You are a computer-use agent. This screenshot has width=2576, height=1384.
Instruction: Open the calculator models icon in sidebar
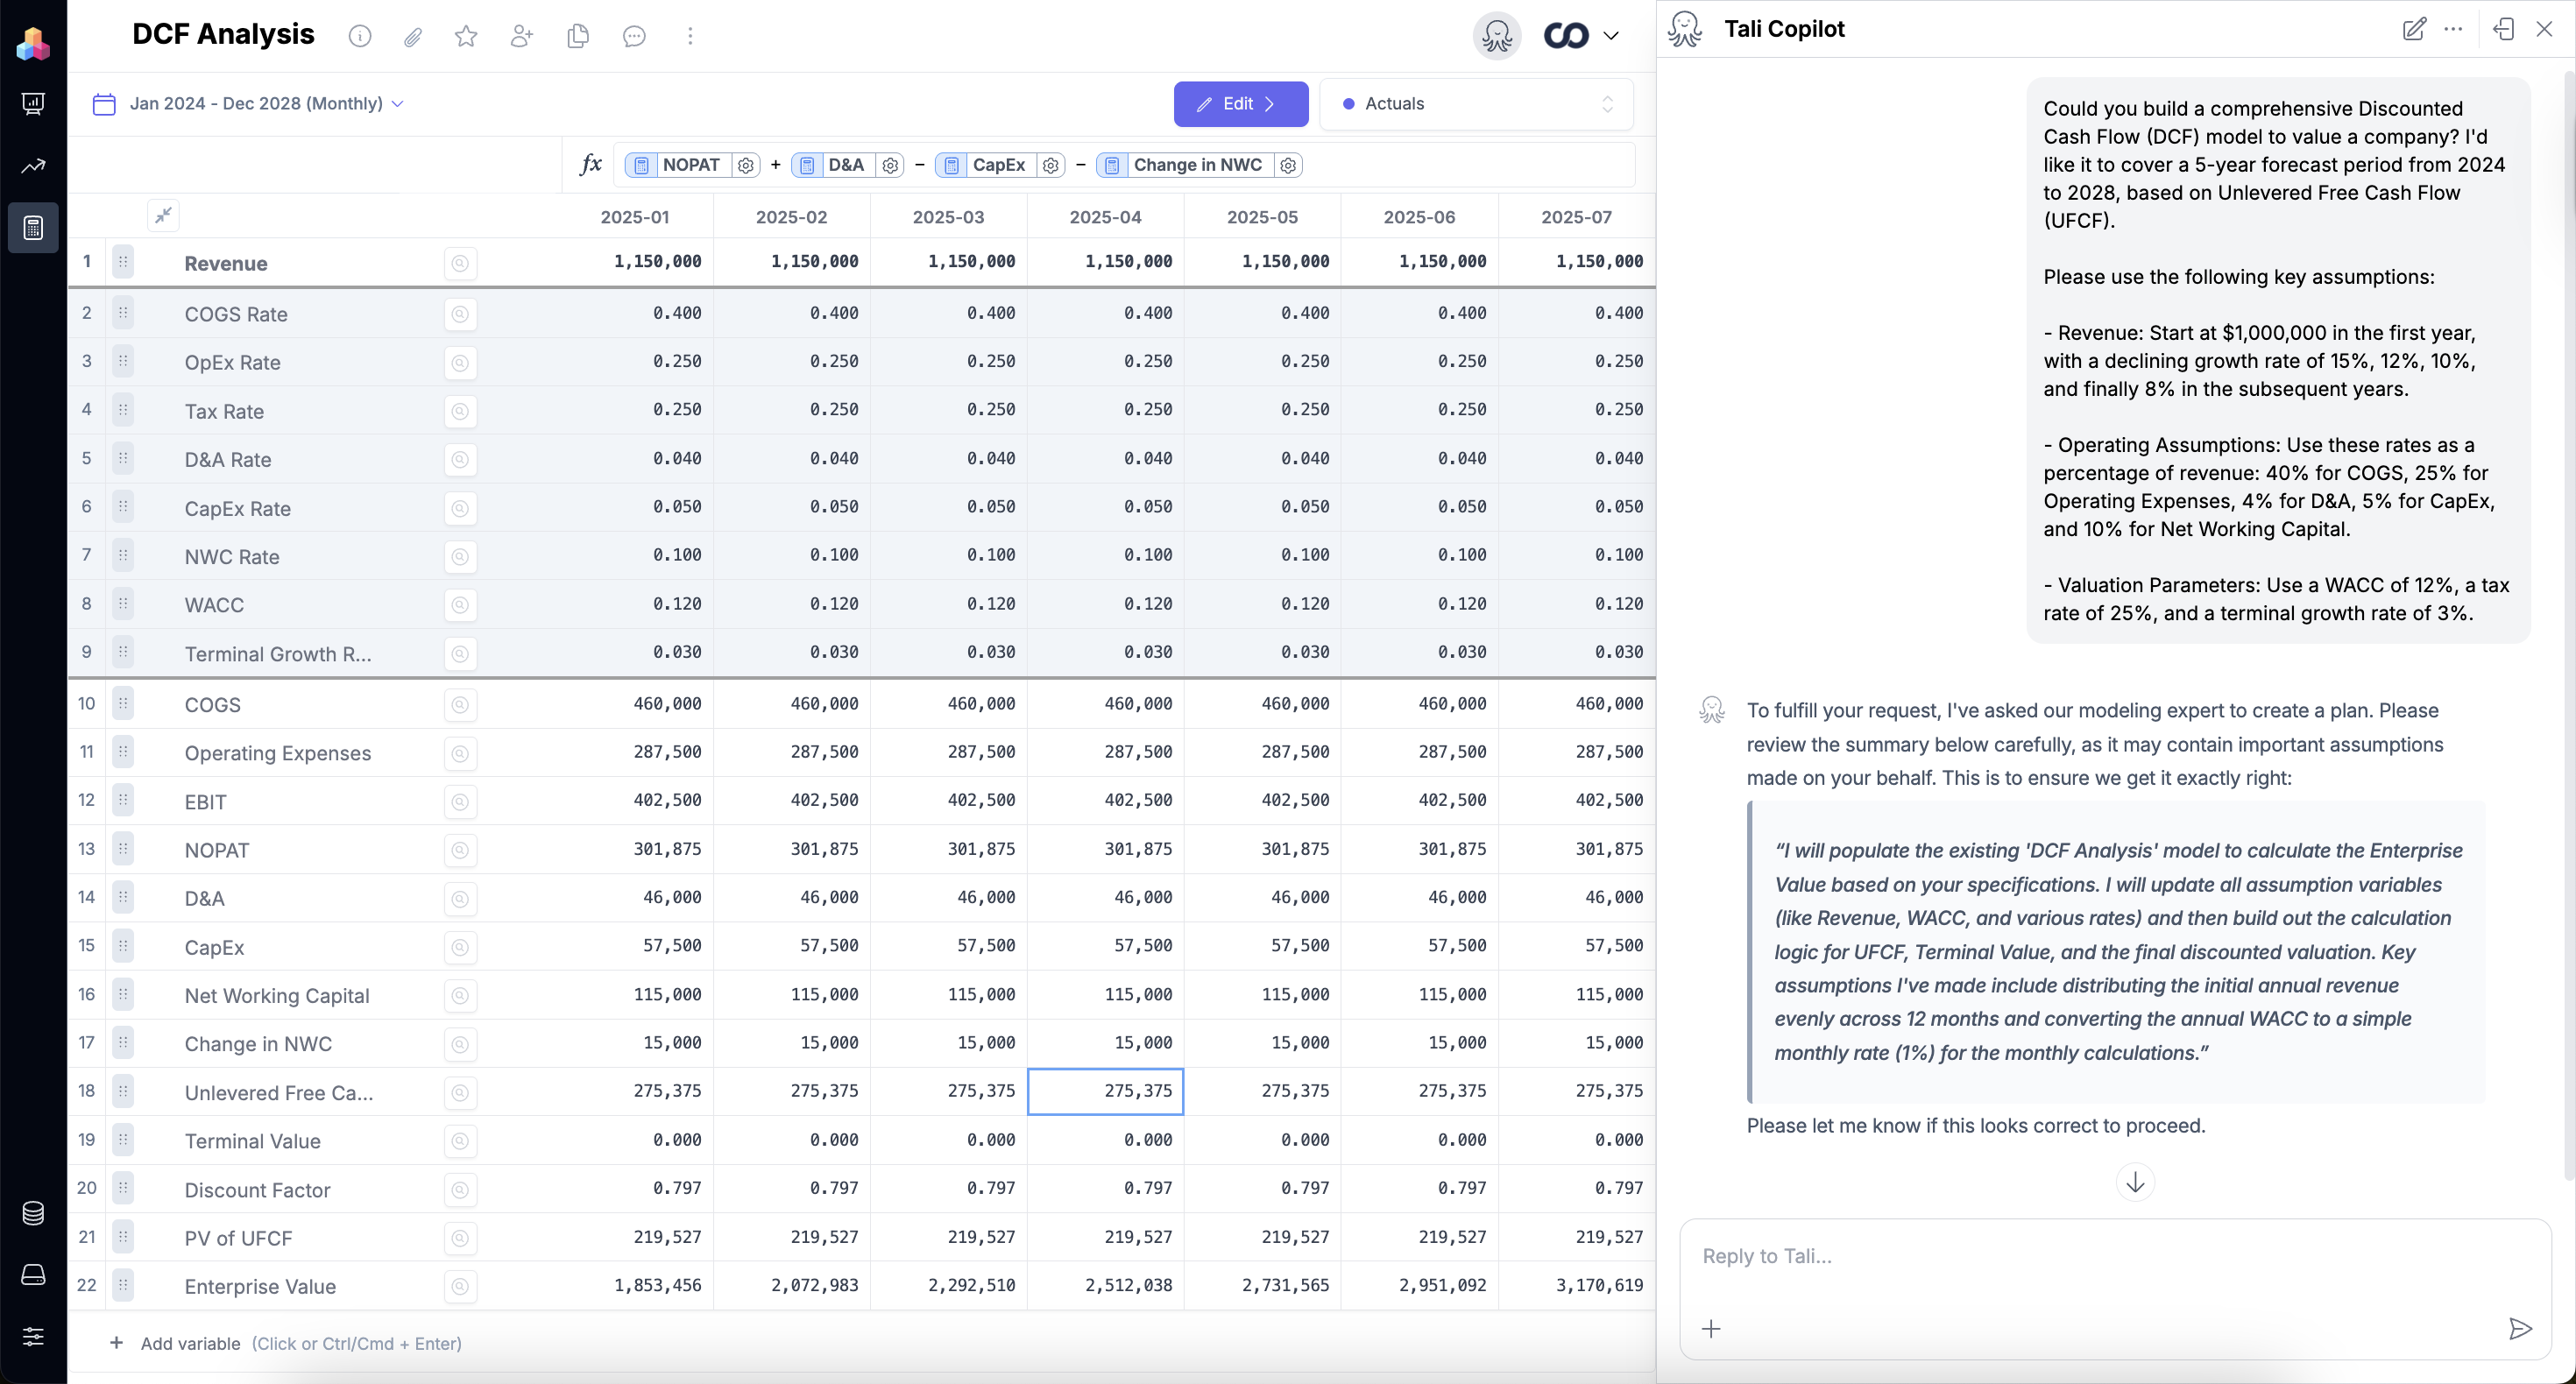[x=33, y=228]
